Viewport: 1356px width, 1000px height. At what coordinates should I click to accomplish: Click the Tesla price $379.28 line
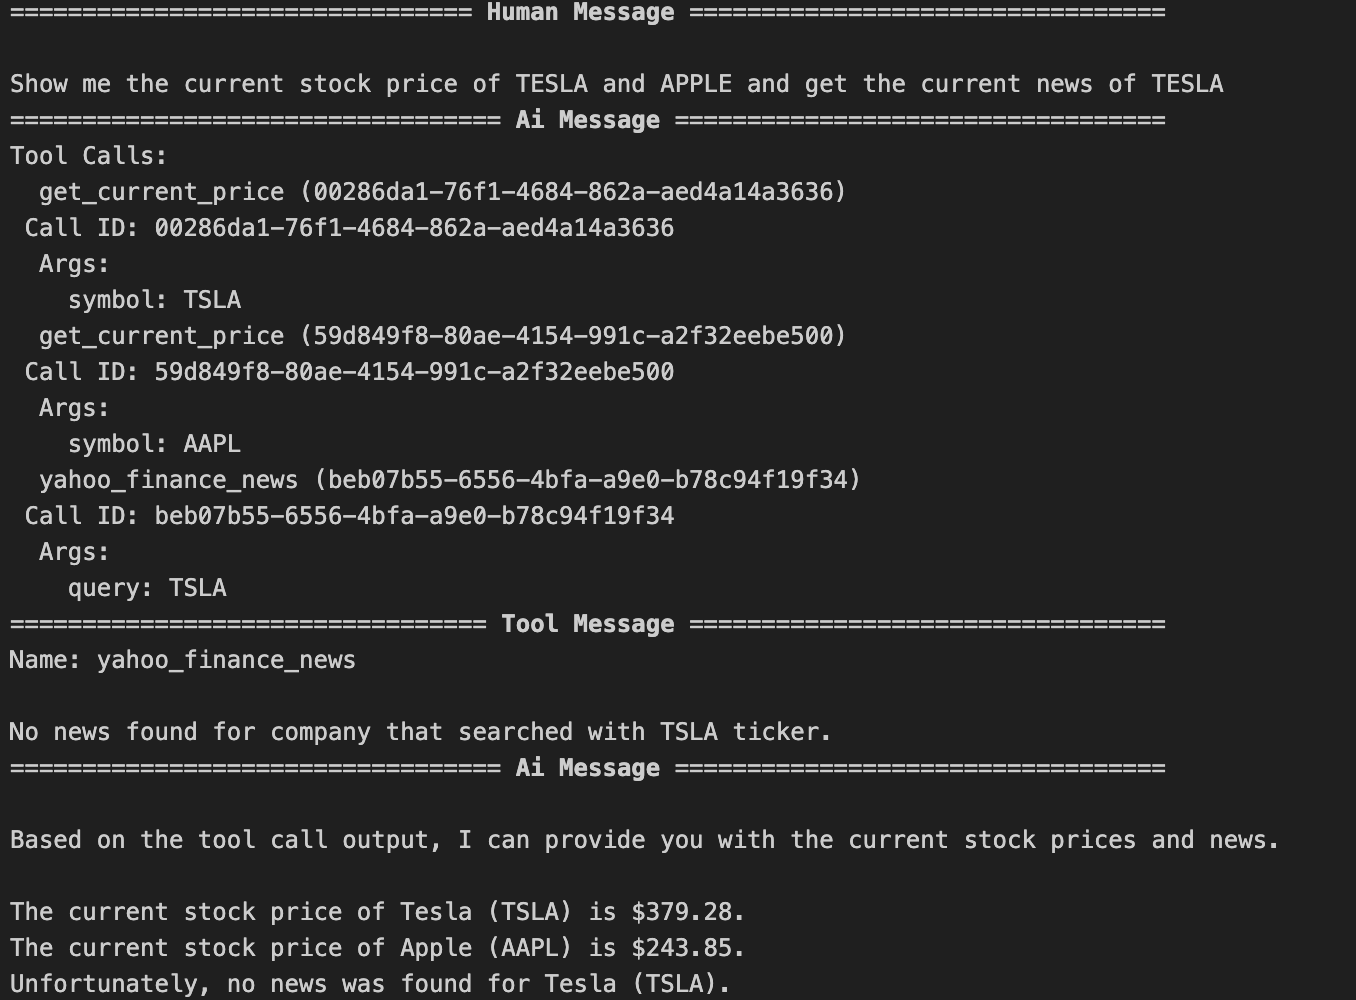(378, 912)
